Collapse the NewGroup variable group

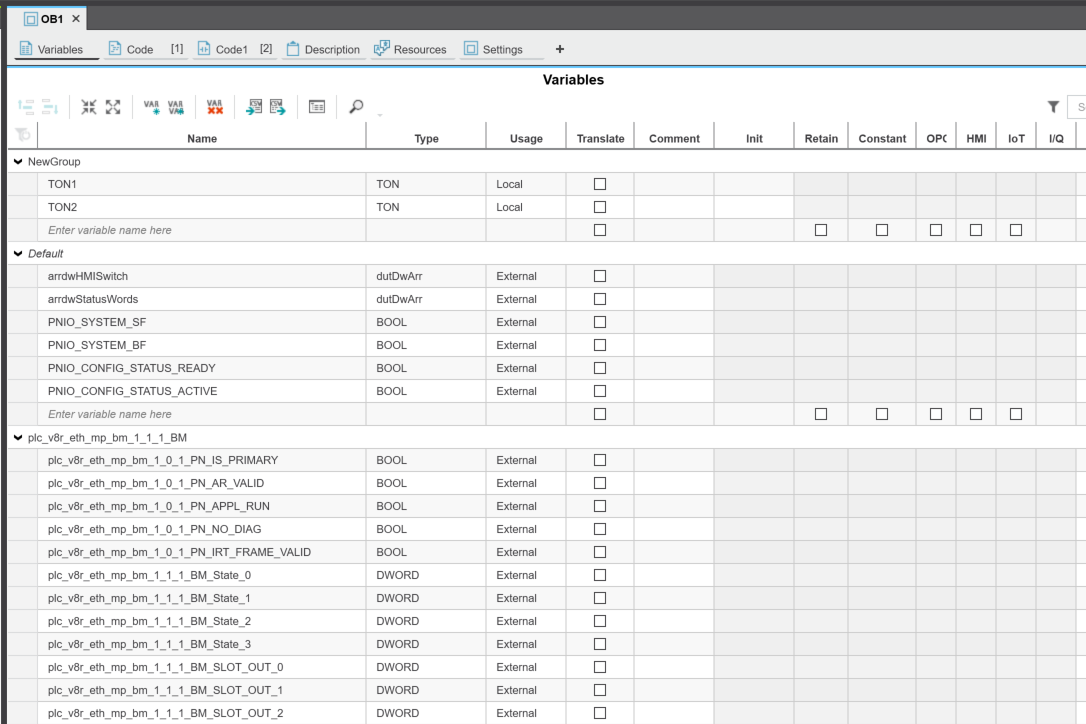(18, 161)
